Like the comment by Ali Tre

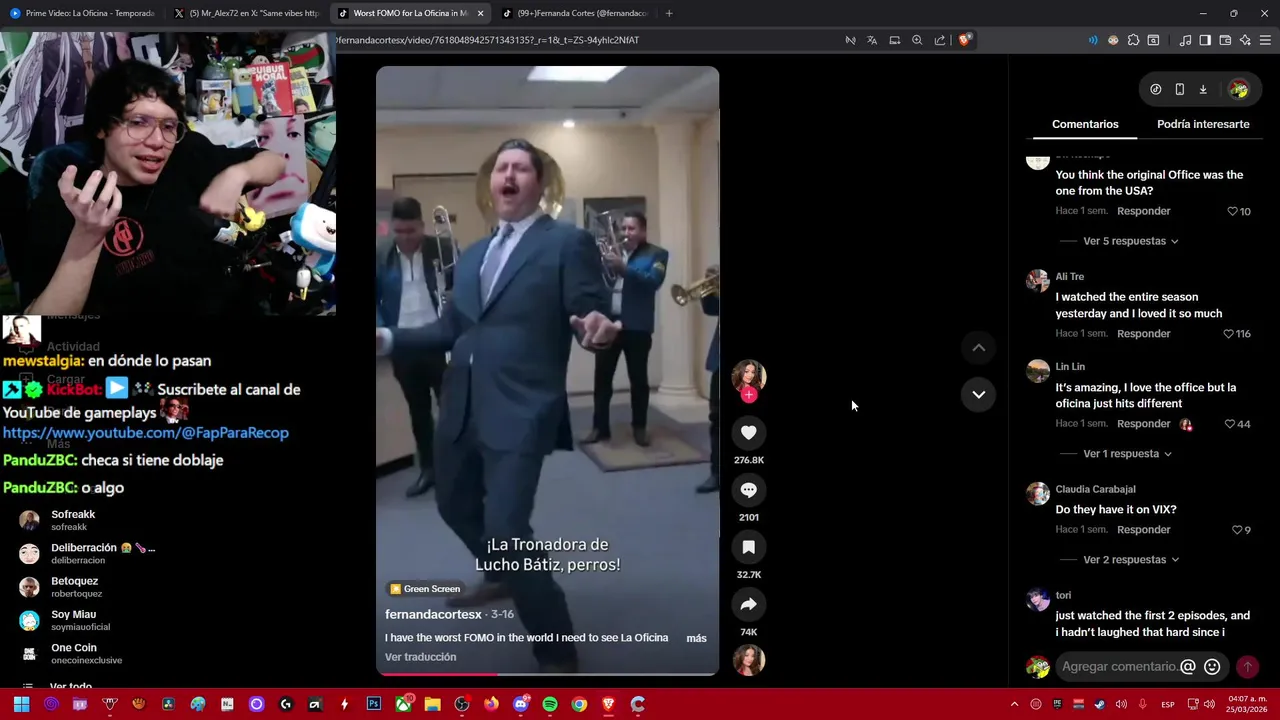tap(1229, 334)
